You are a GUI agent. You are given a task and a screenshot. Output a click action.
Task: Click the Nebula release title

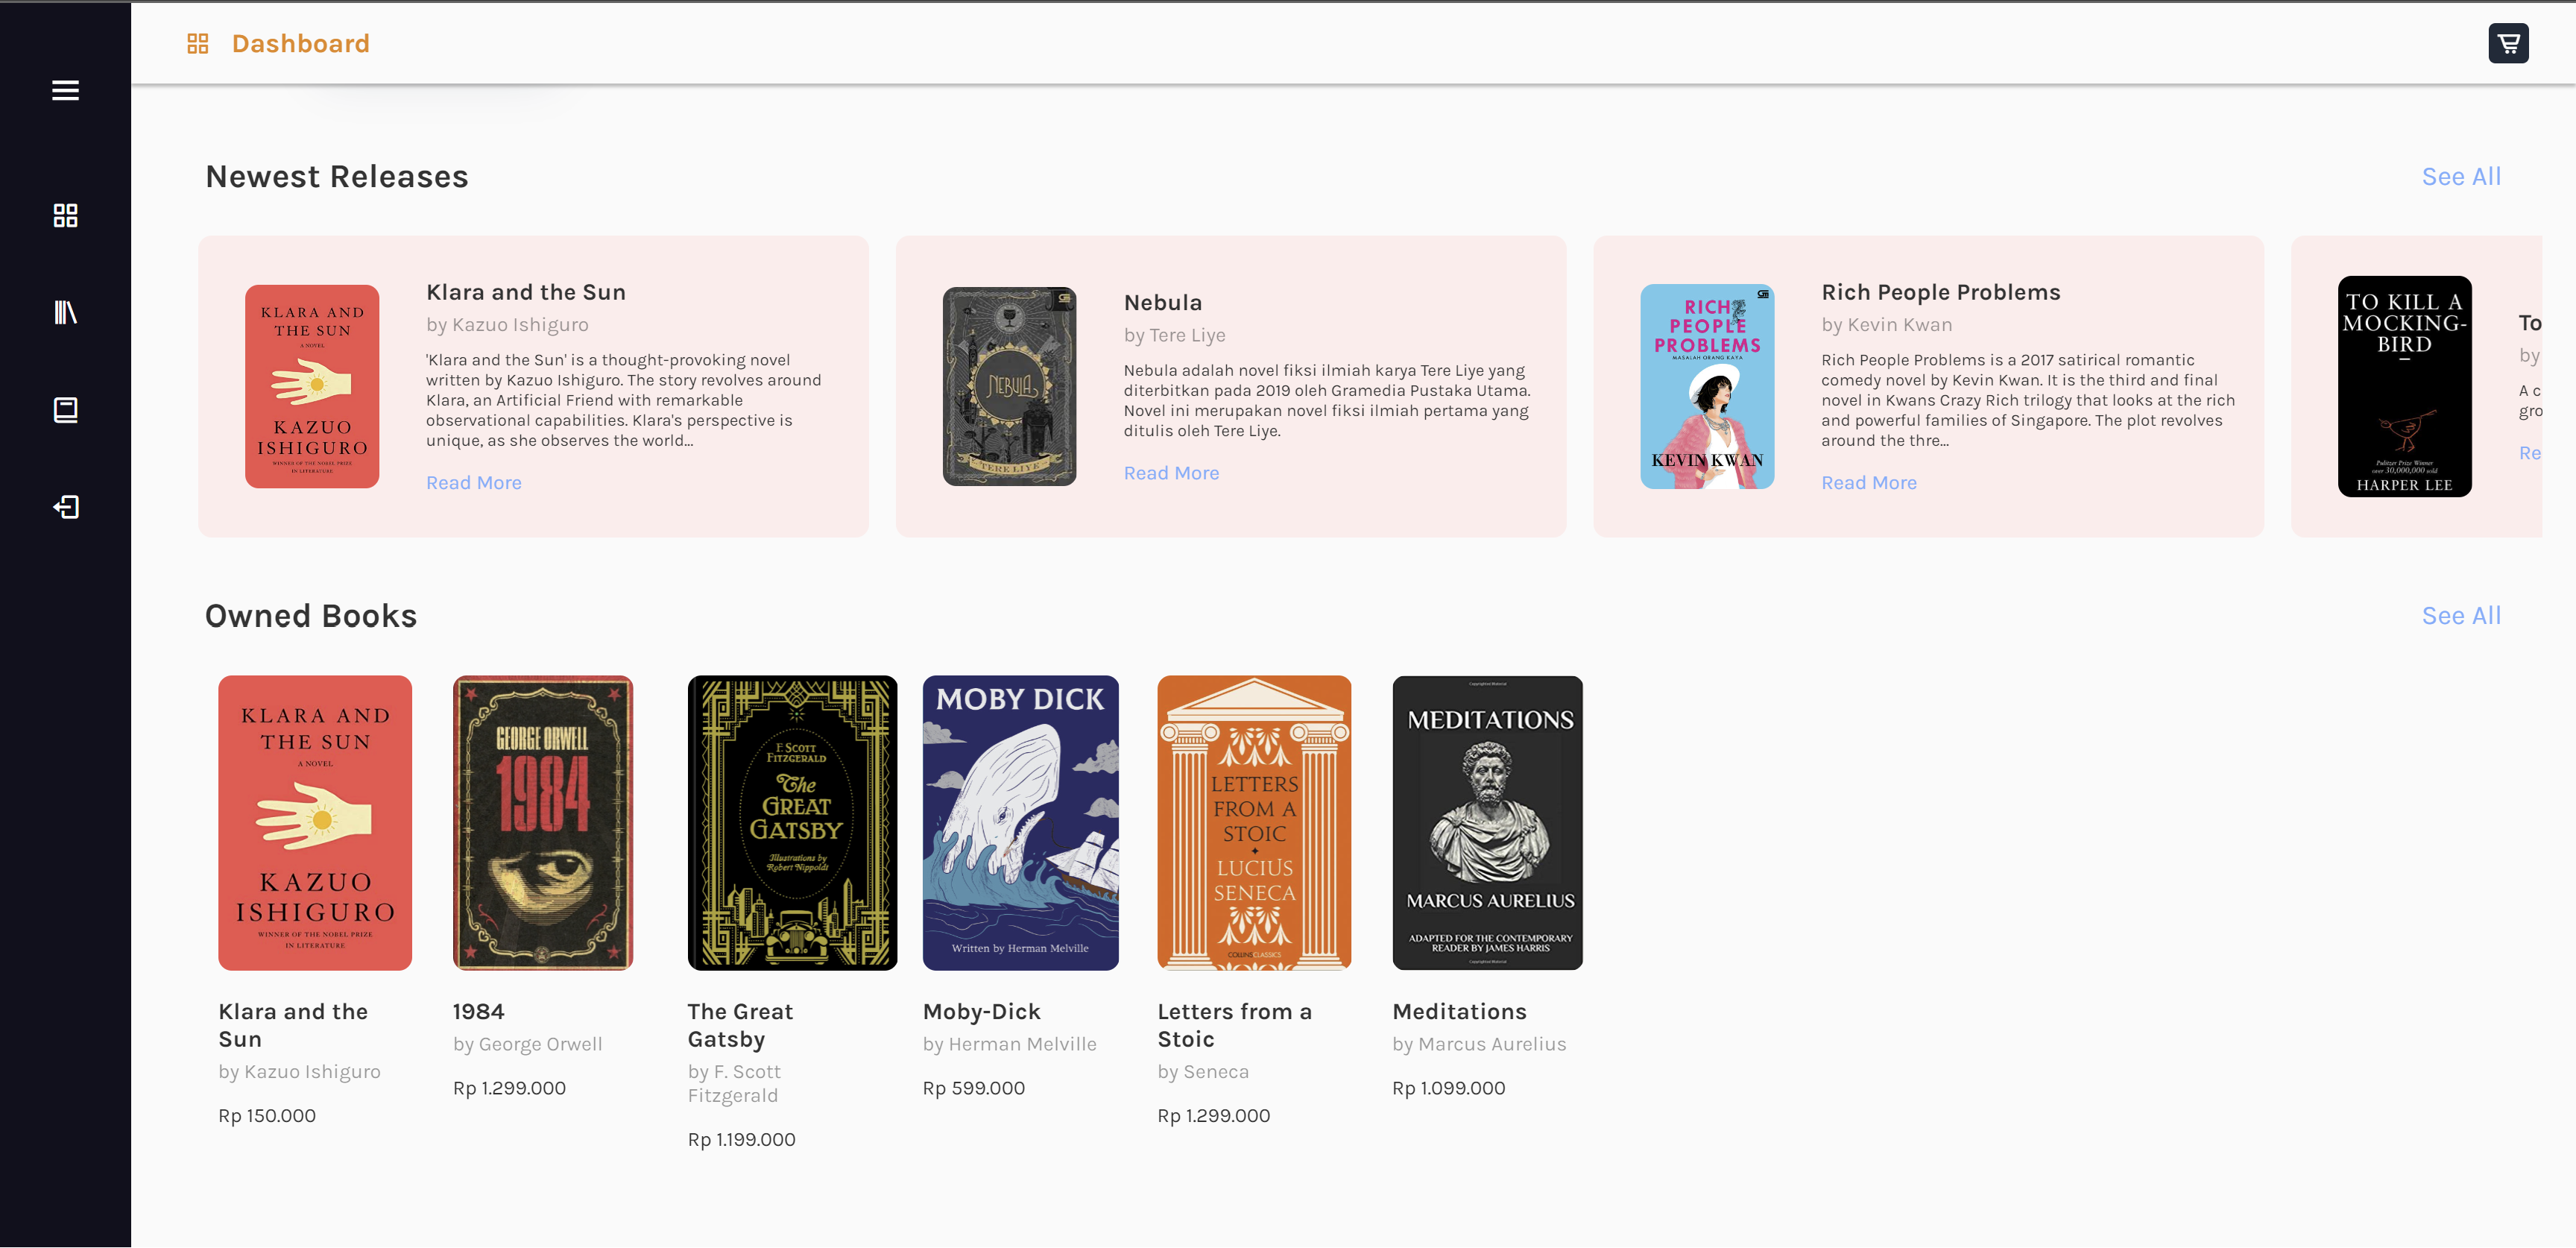pyautogui.click(x=1163, y=303)
